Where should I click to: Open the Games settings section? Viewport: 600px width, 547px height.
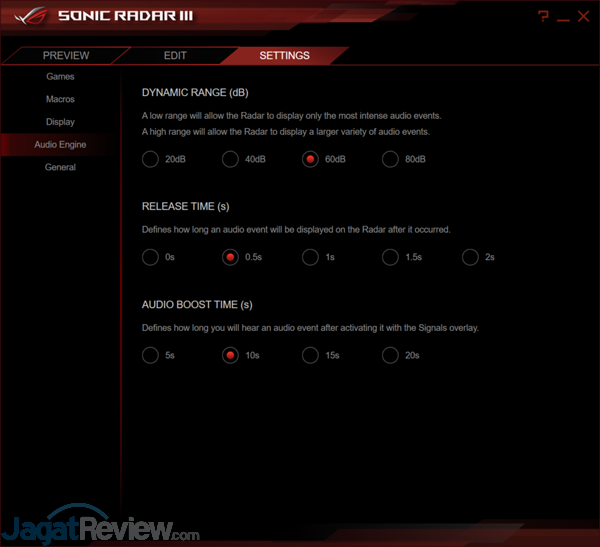[x=60, y=77]
